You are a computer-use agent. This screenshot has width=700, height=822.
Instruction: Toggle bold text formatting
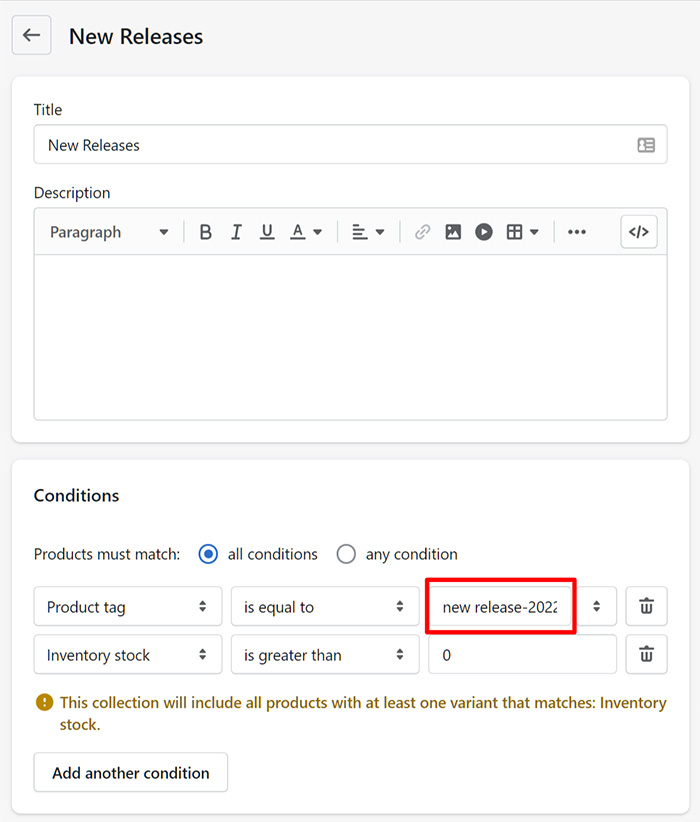coord(206,232)
